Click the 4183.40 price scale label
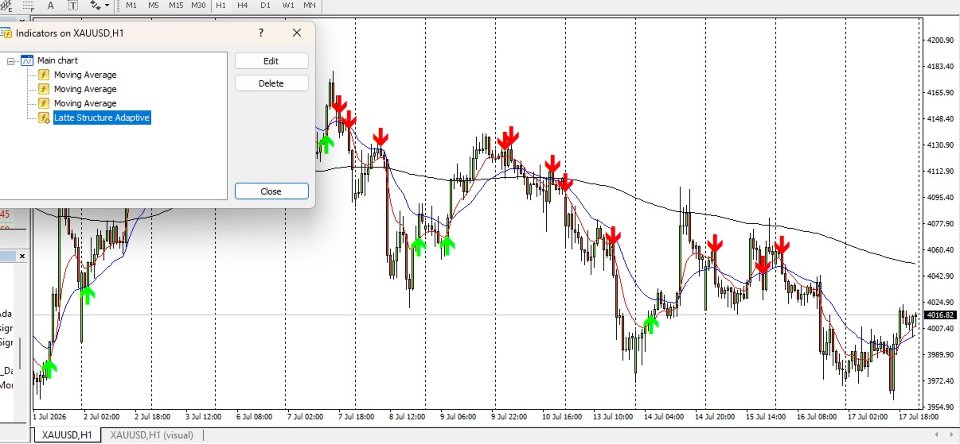This screenshot has width=960, height=444. tap(941, 66)
